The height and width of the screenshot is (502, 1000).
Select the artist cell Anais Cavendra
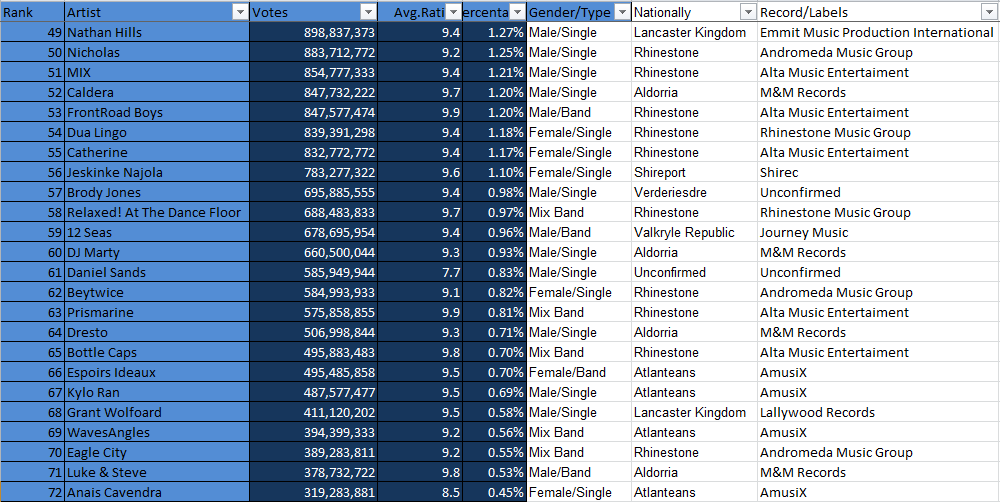tap(156, 493)
